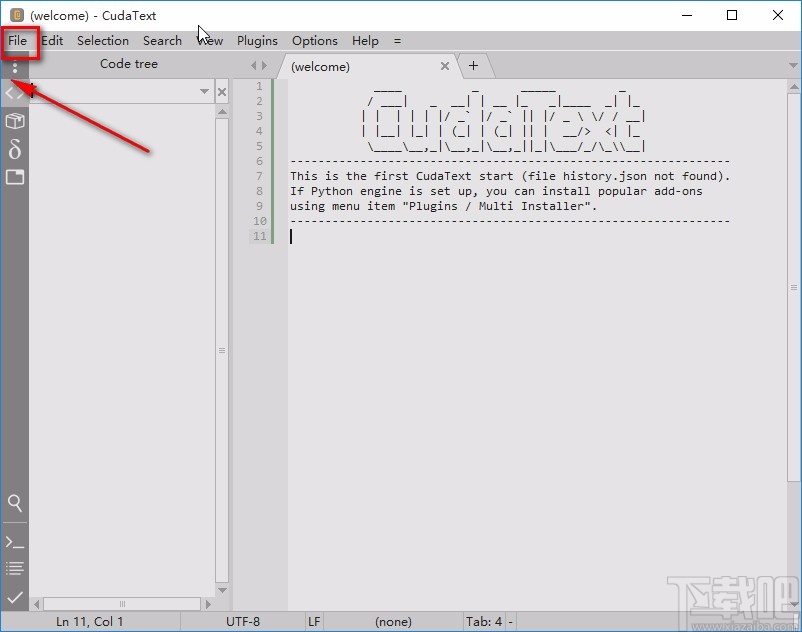The image size is (802, 632).
Task: Click the Code tree vertical scrollbar
Action: [x=222, y=350]
